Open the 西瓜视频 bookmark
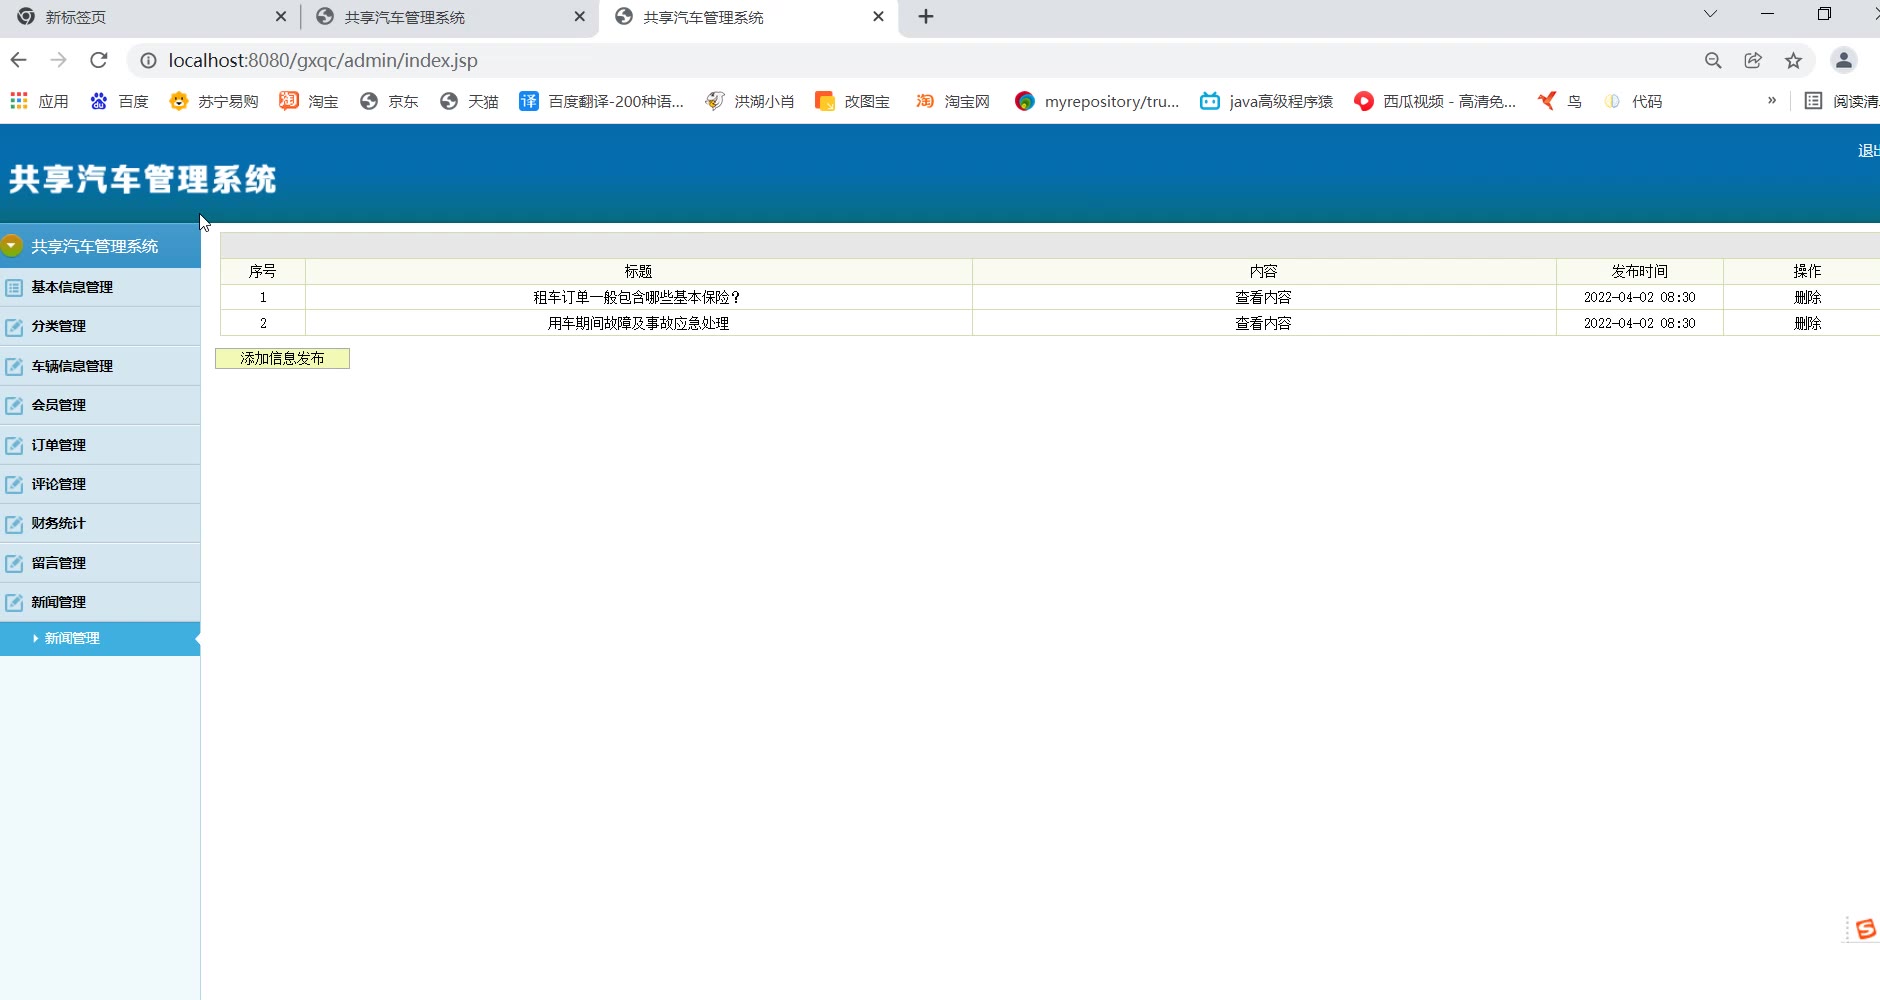This screenshot has width=1880, height=1000. coord(1435,101)
